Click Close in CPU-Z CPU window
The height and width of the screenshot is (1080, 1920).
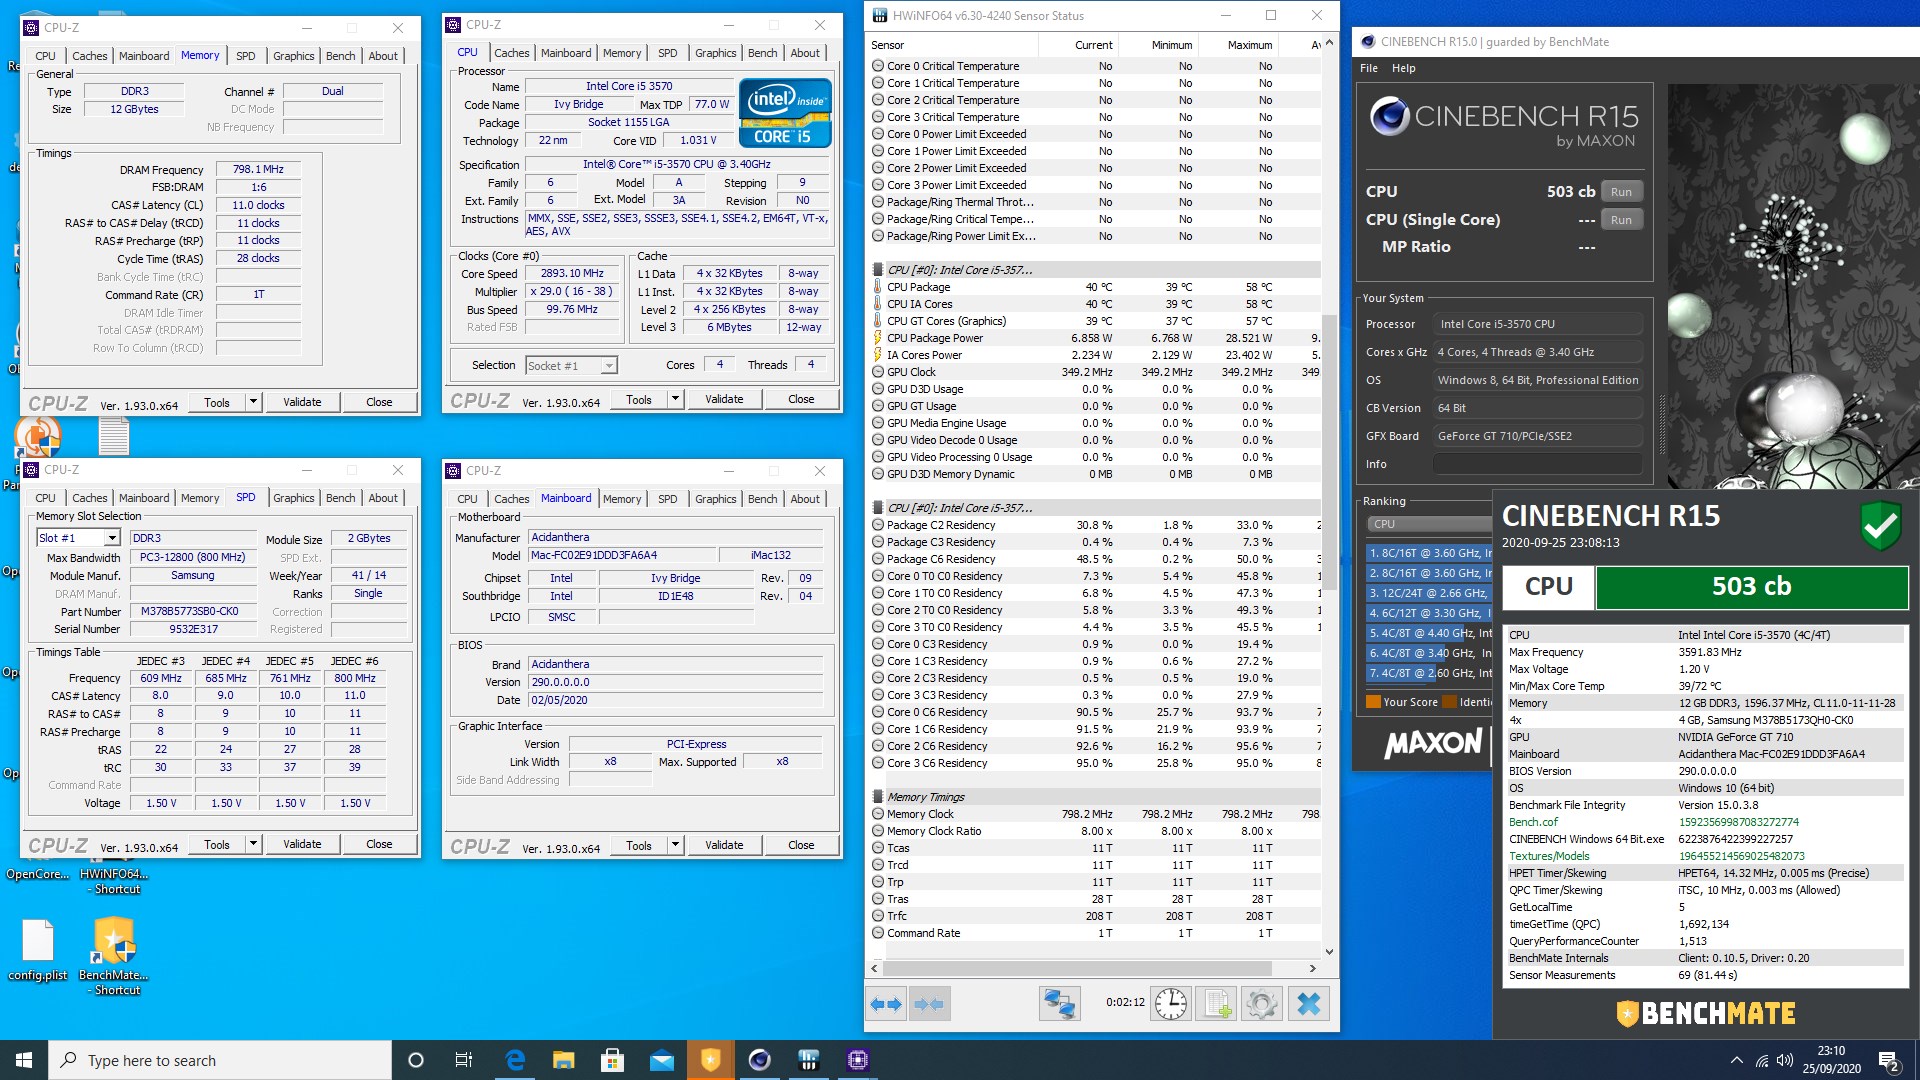801,399
